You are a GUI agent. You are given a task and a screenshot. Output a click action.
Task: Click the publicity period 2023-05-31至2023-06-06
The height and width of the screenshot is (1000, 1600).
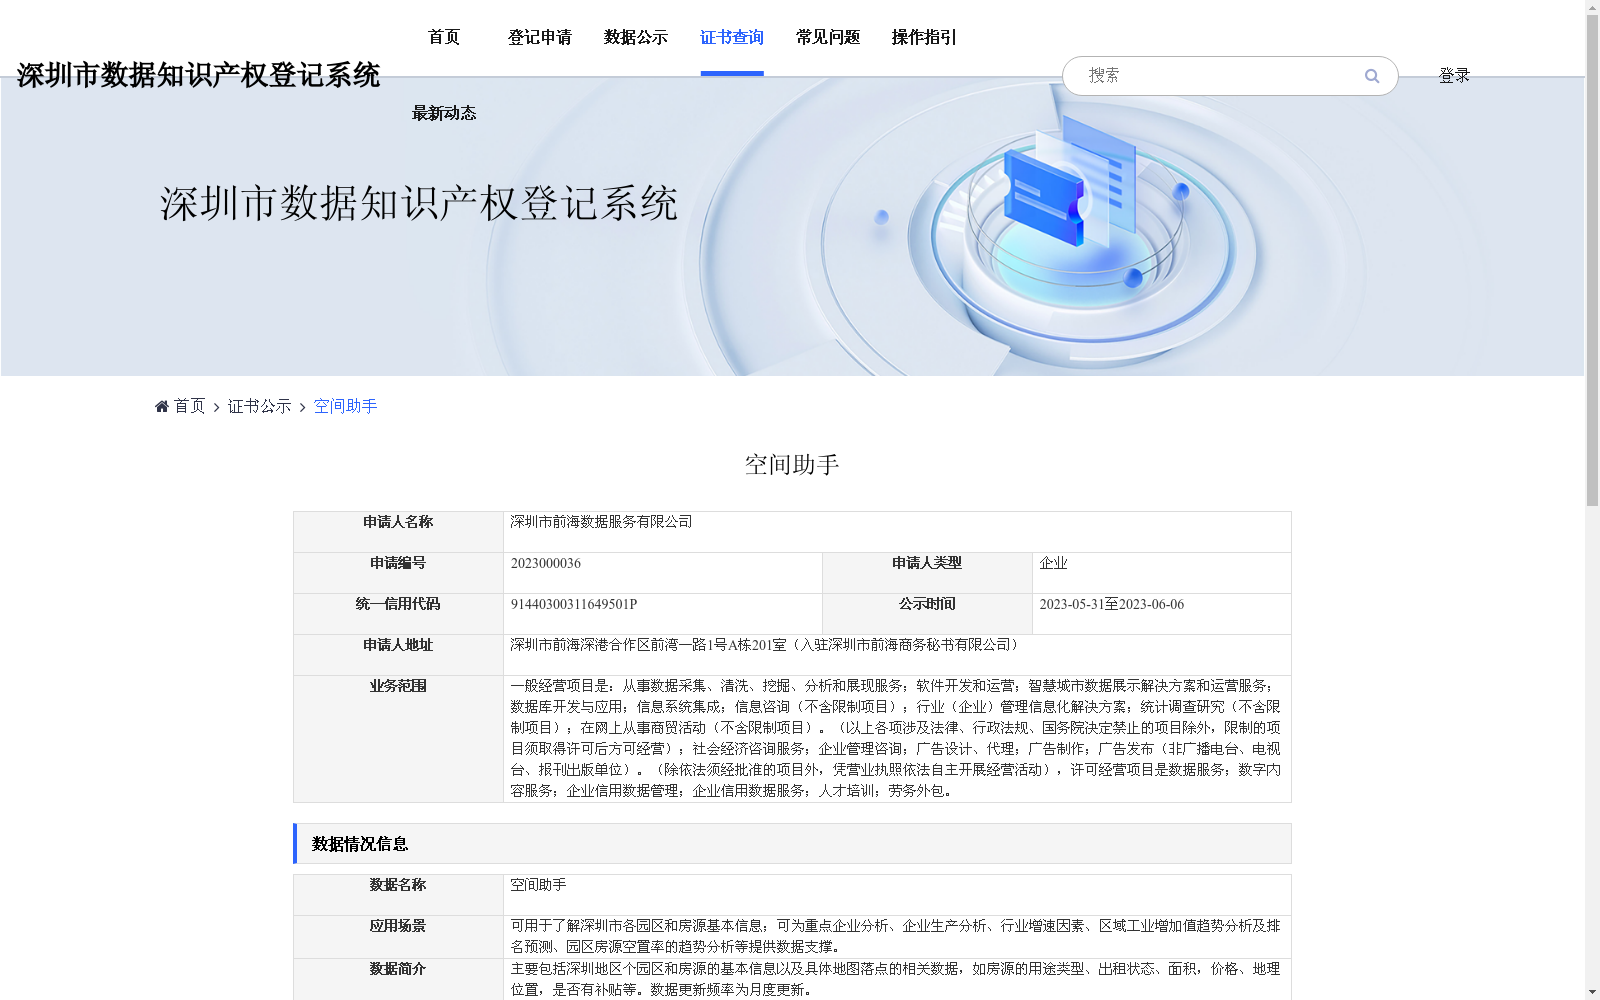(1112, 604)
